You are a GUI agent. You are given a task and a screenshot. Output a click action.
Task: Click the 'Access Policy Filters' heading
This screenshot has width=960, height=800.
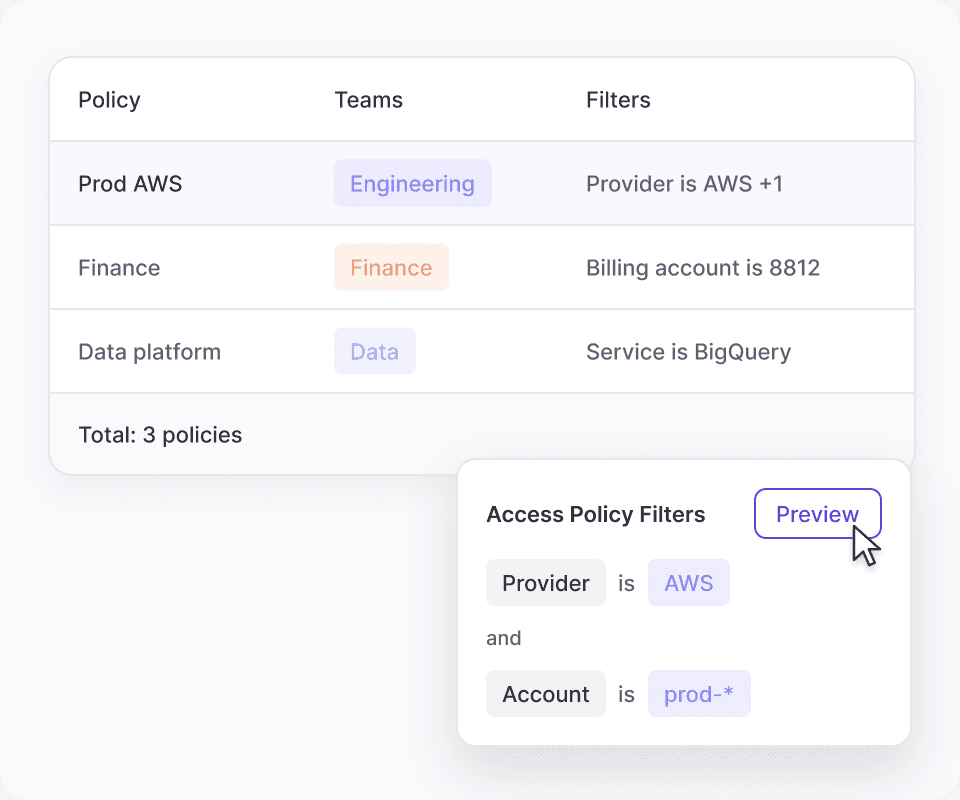(596, 514)
